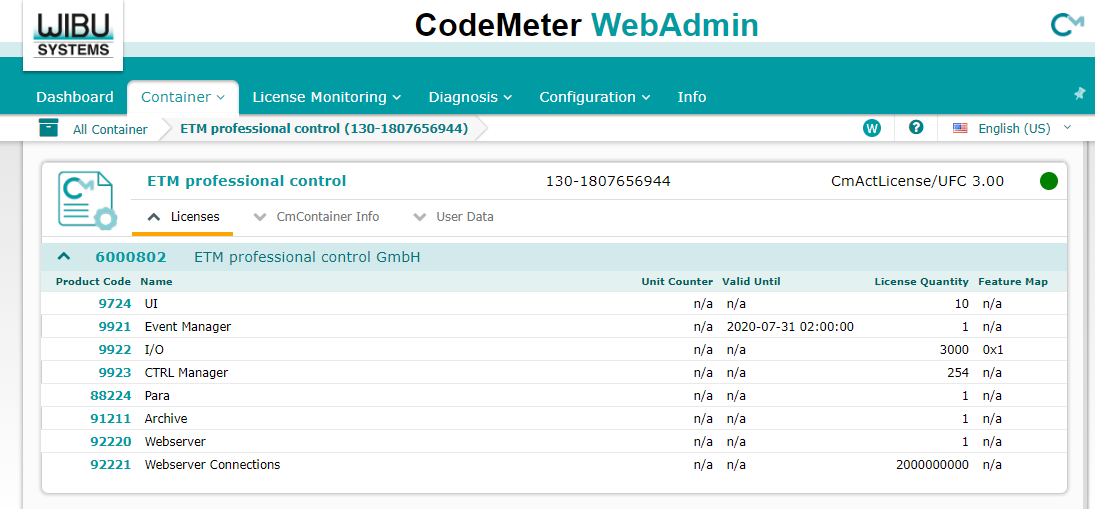Image resolution: width=1095 pixels, height=509 pixels.
Task: Open the Container dropdown menu
Action: 183,97
